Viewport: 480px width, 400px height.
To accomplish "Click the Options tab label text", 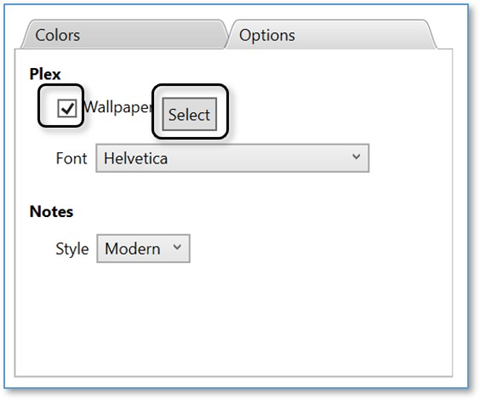I will (267, 35).
